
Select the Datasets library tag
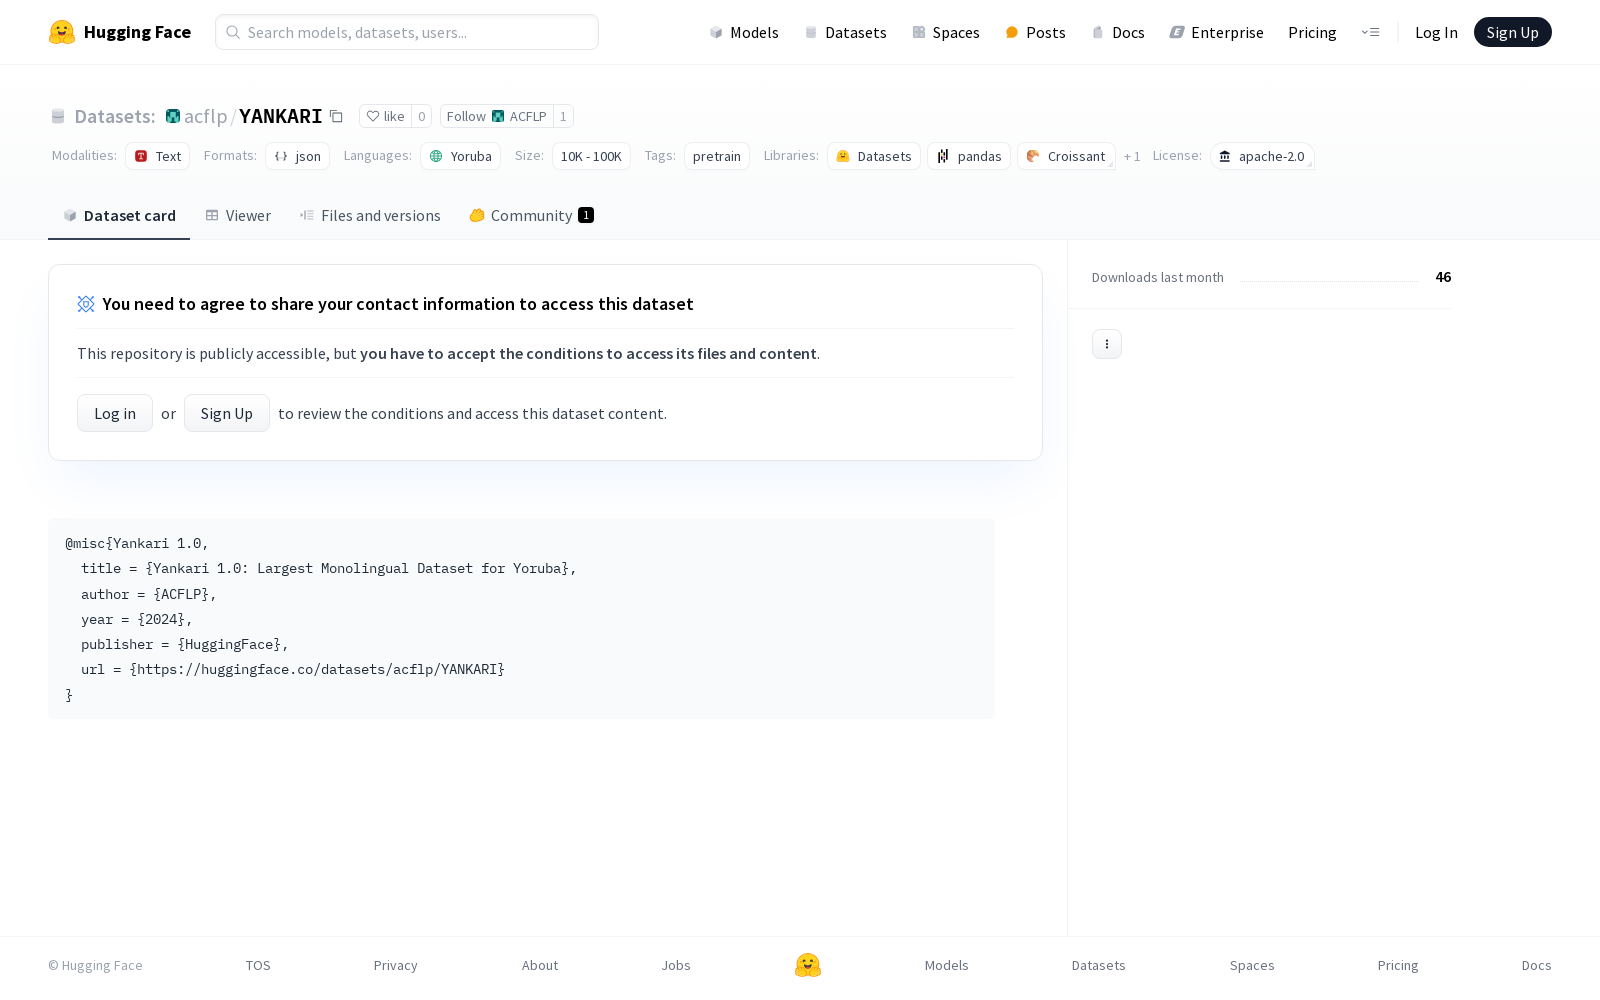point(874,156)
